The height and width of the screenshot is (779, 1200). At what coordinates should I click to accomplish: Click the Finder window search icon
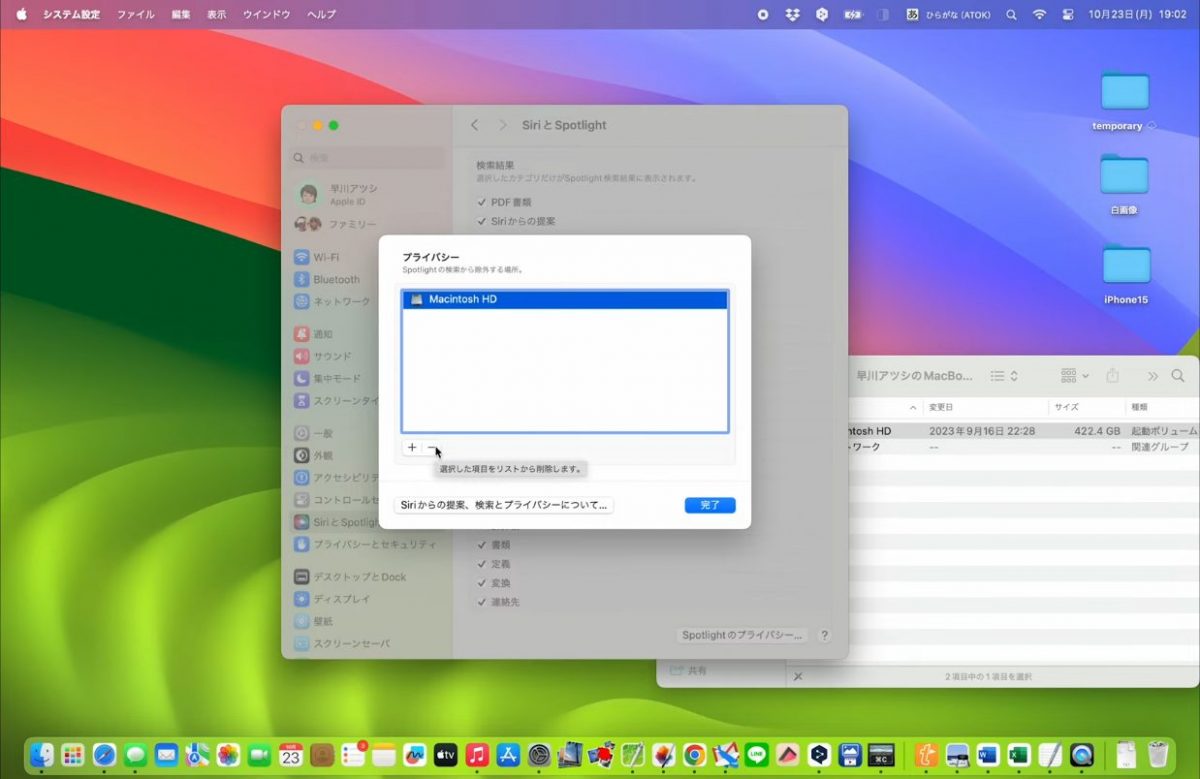tap(1178, 376)
